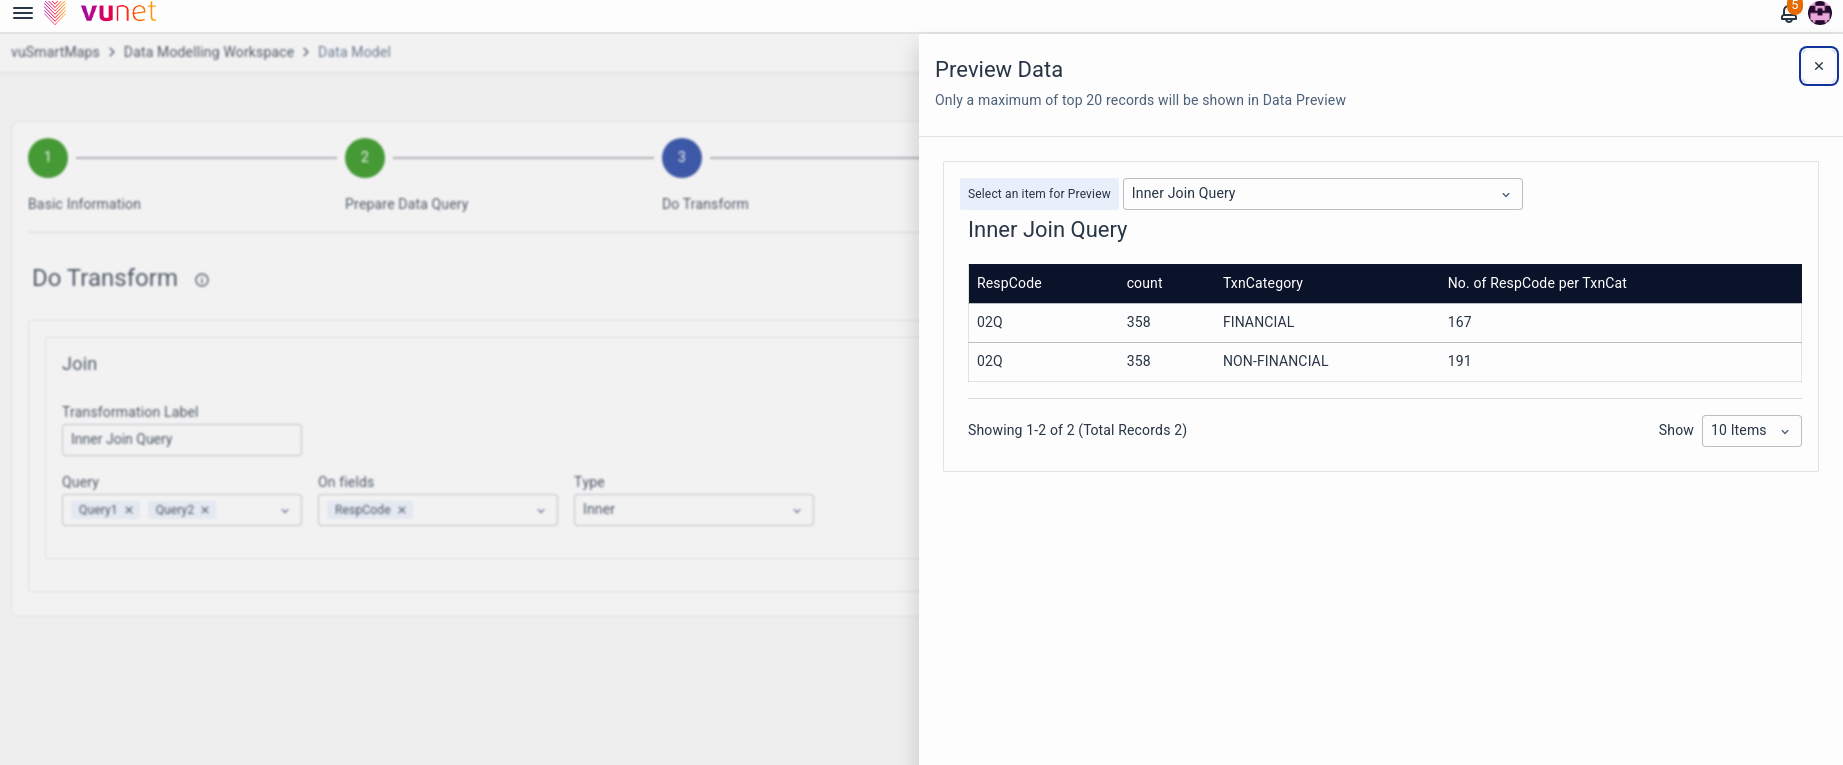Open Data Modelling Workspace breadcrumb
The height and width of the screenshot is (765, 1843).
(x=208, y=52)
